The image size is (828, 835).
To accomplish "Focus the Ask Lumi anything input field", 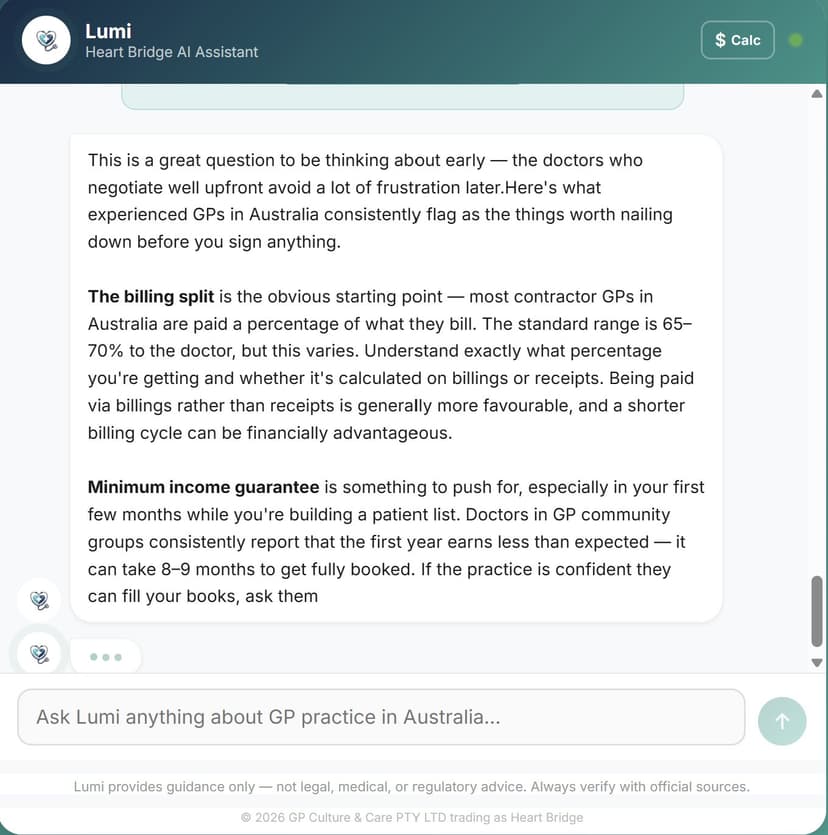I will pos(380,717).
